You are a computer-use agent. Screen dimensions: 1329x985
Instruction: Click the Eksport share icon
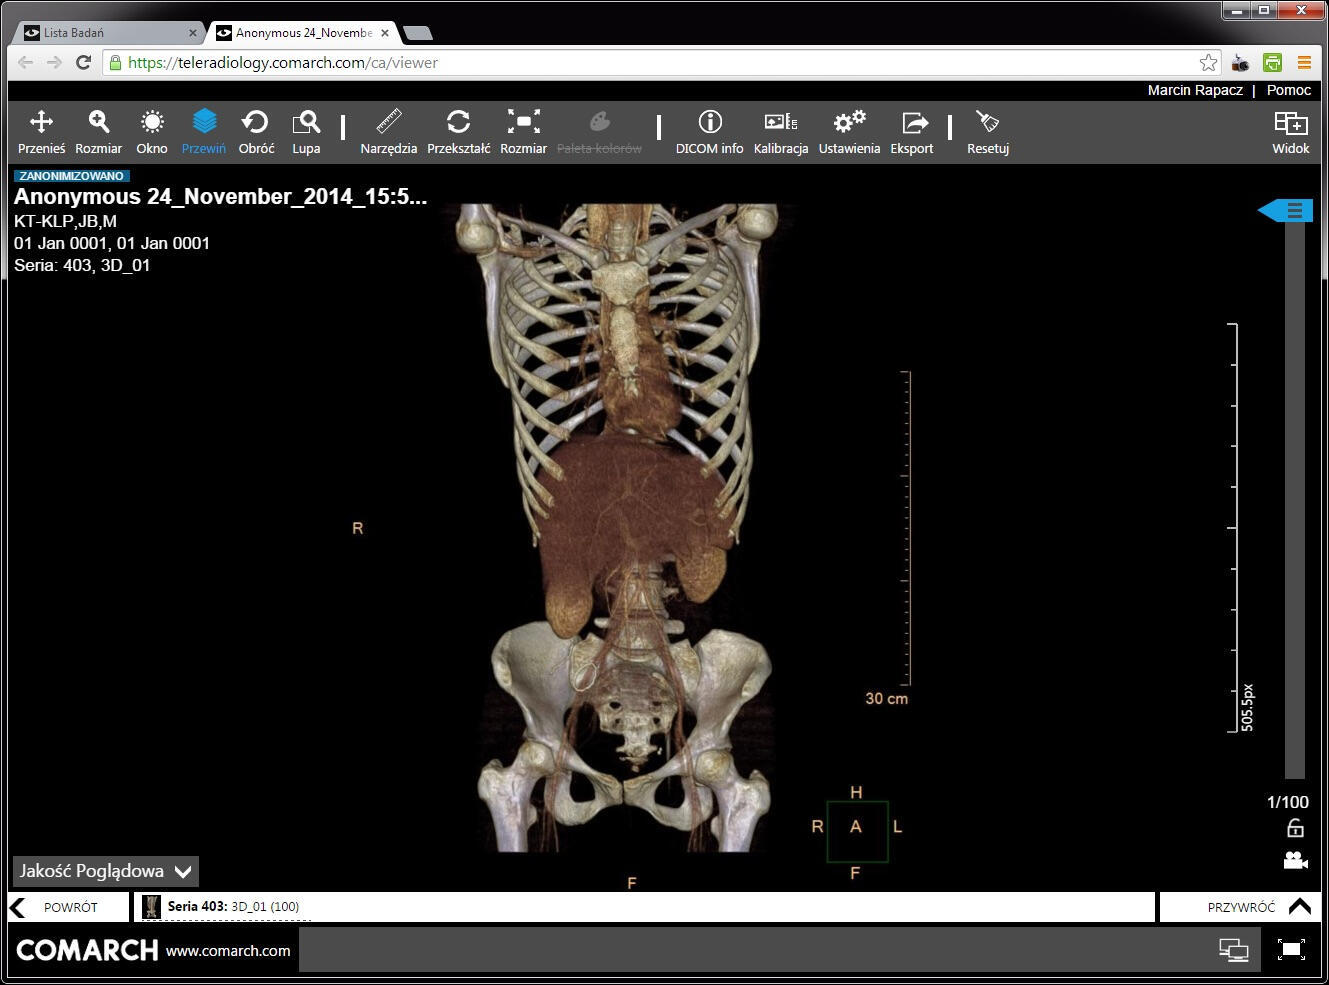click(912, 132)
